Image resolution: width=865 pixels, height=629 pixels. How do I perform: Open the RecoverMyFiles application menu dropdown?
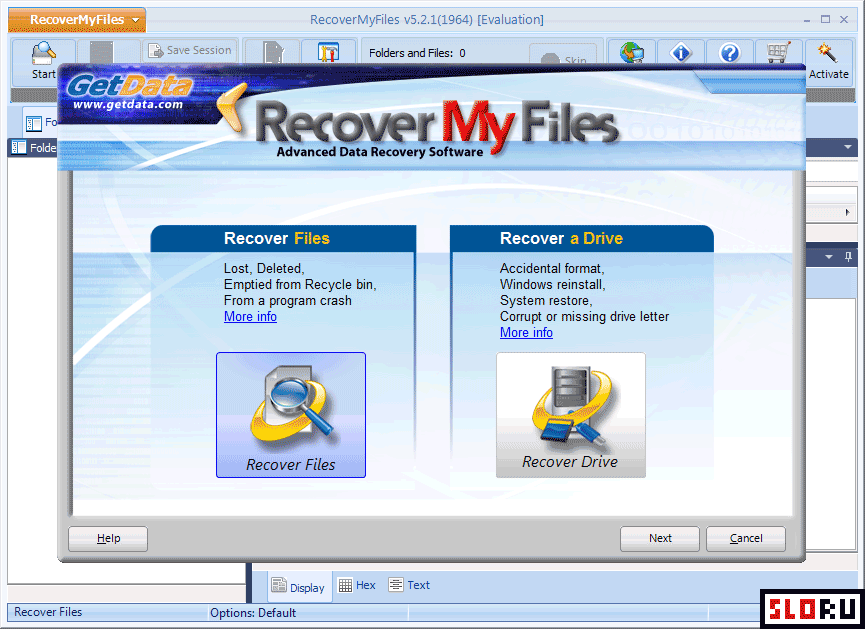point(77,20)
